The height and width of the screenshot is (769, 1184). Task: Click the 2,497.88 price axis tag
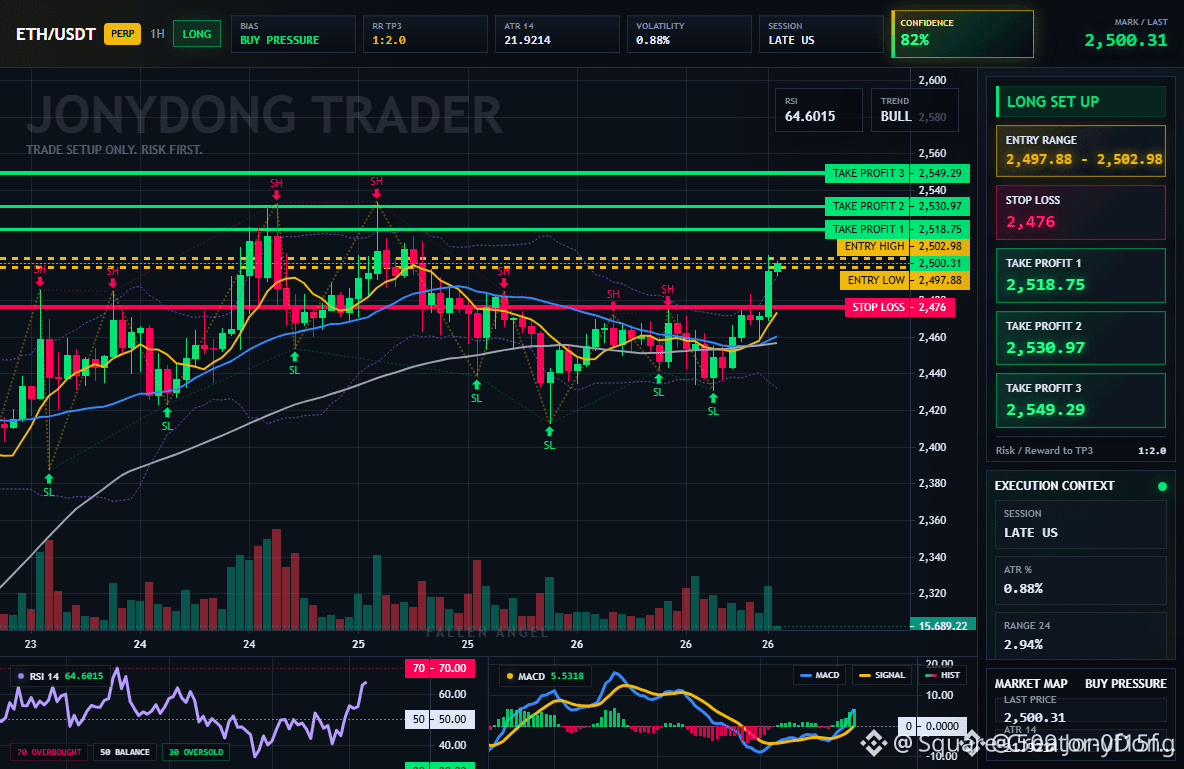click(x=940, y=280)
